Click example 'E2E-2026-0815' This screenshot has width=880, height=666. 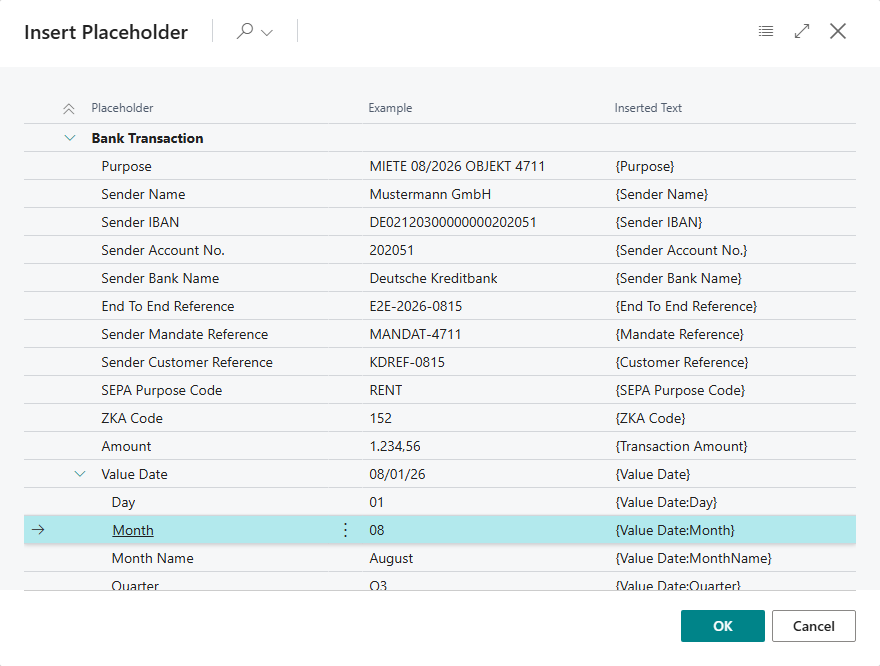point(415,306)
